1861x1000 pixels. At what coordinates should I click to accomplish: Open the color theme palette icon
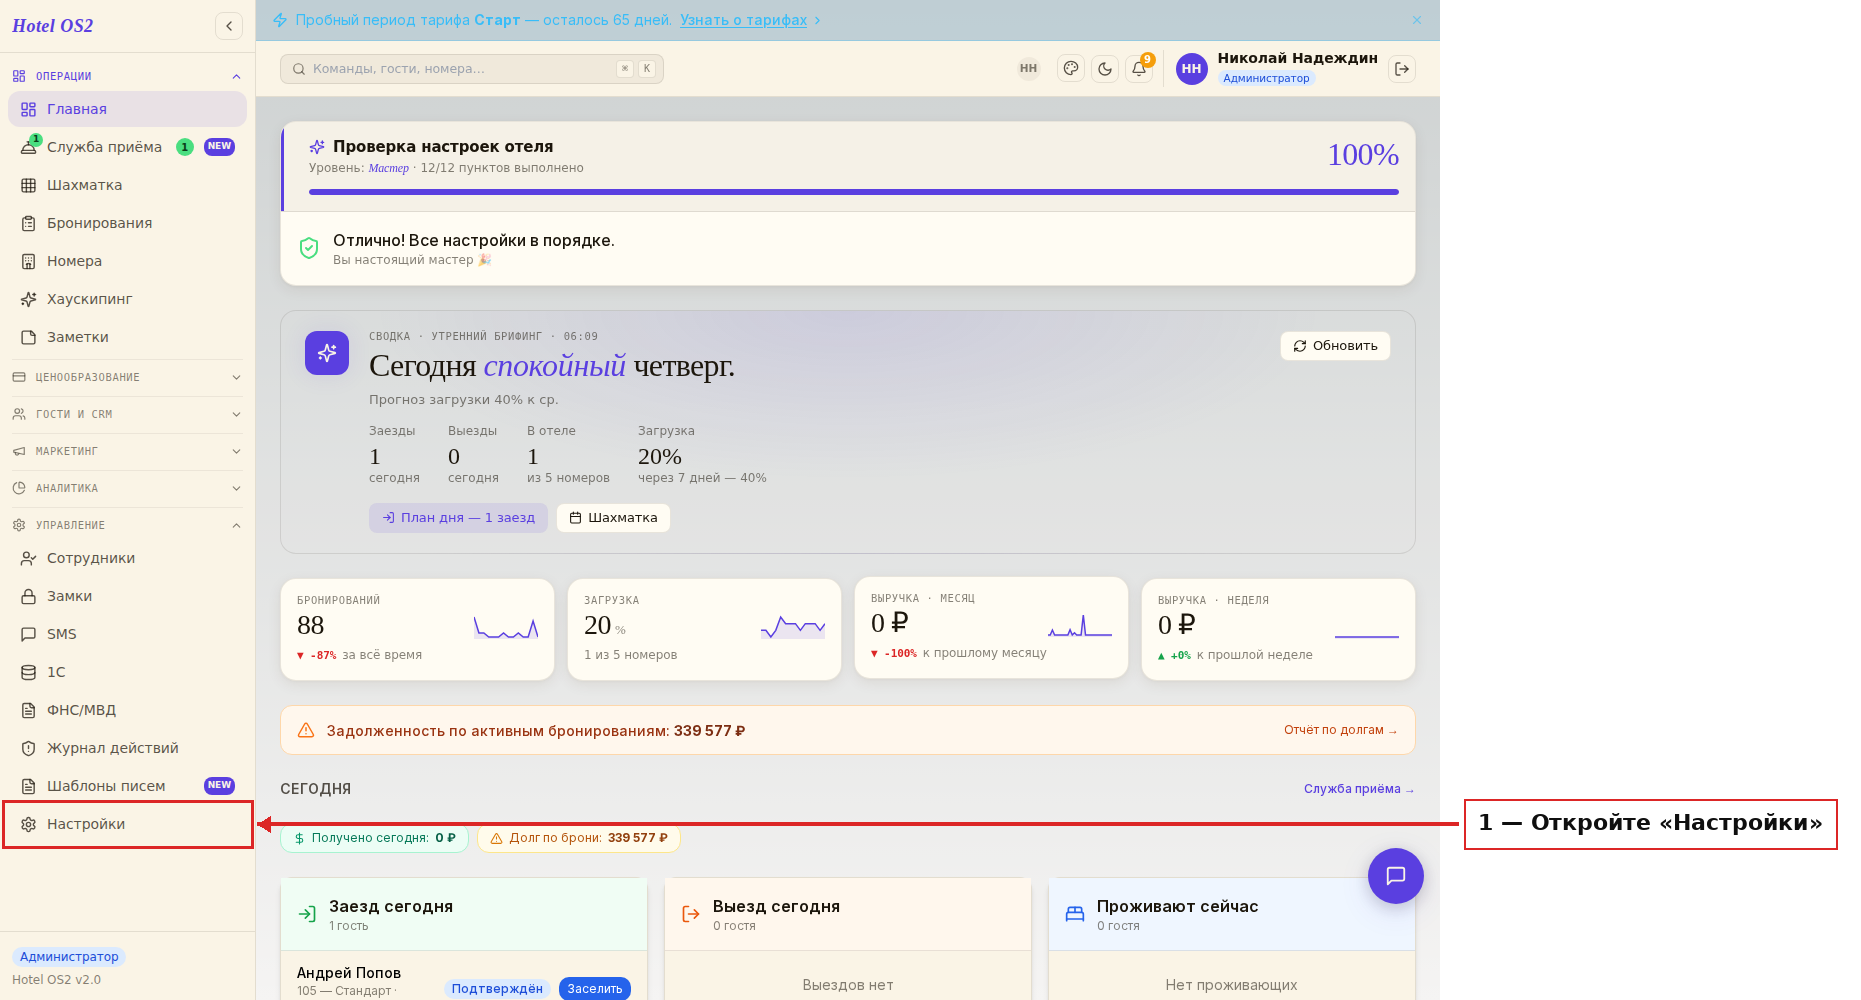[1071, 69]
